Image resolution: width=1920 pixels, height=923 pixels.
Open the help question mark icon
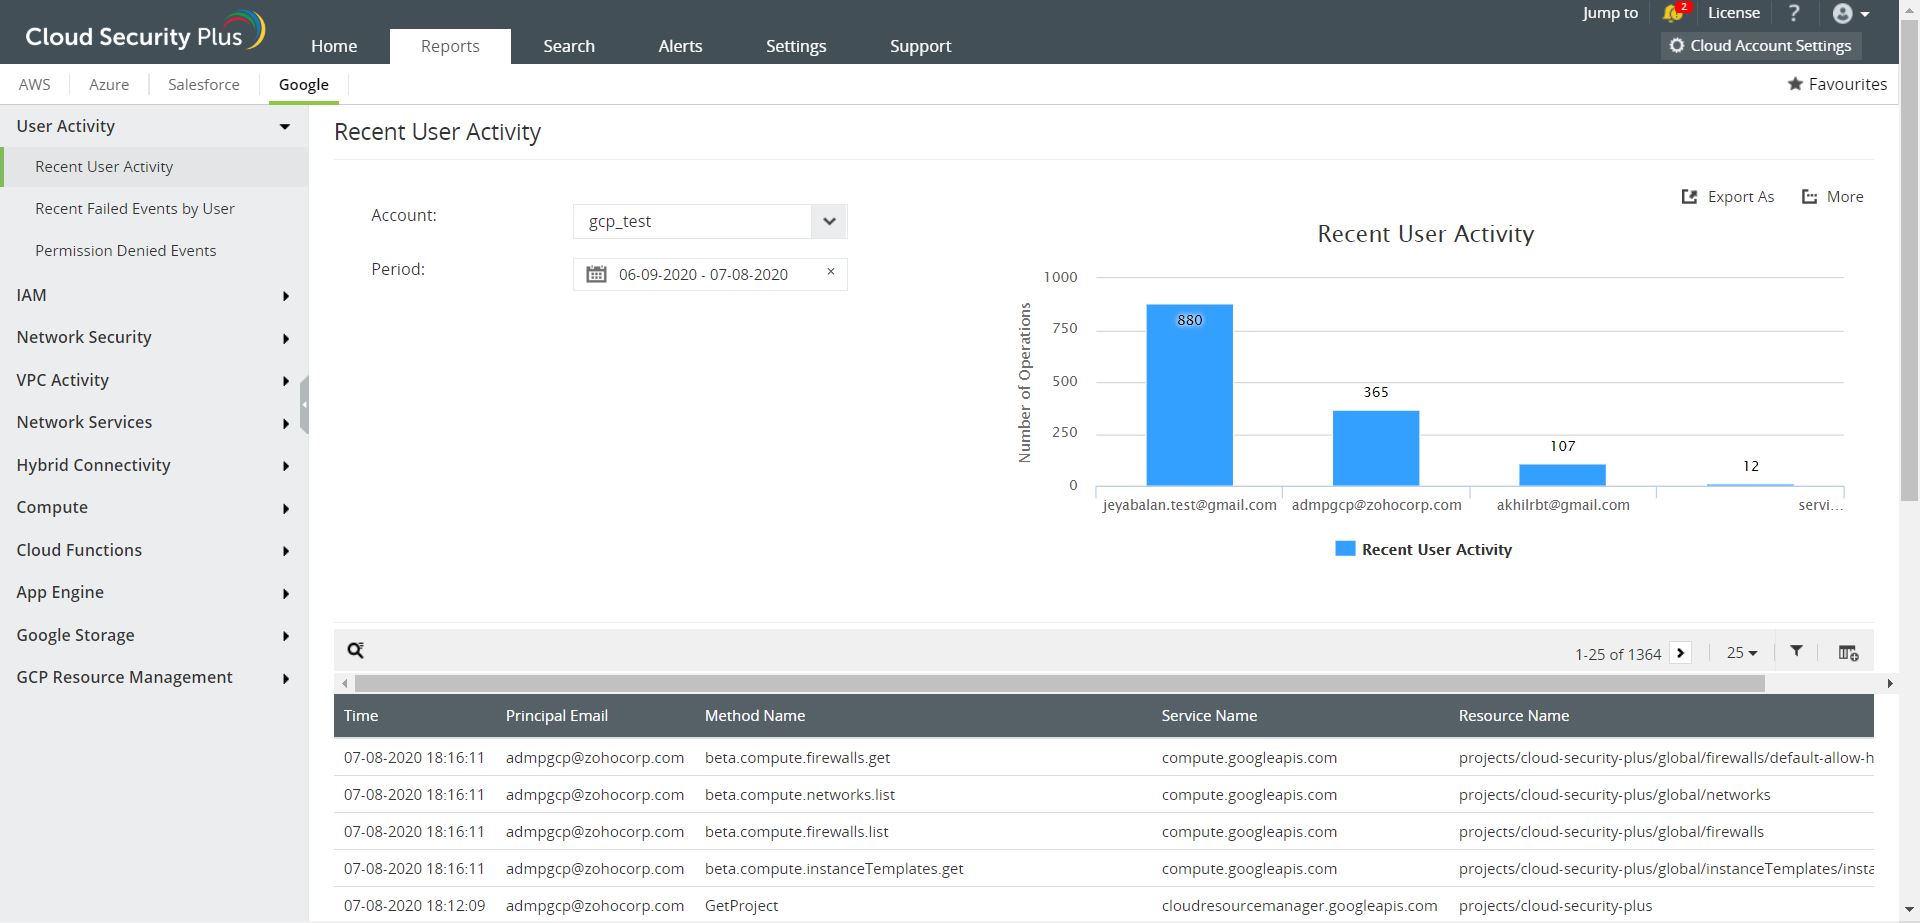1794,13
